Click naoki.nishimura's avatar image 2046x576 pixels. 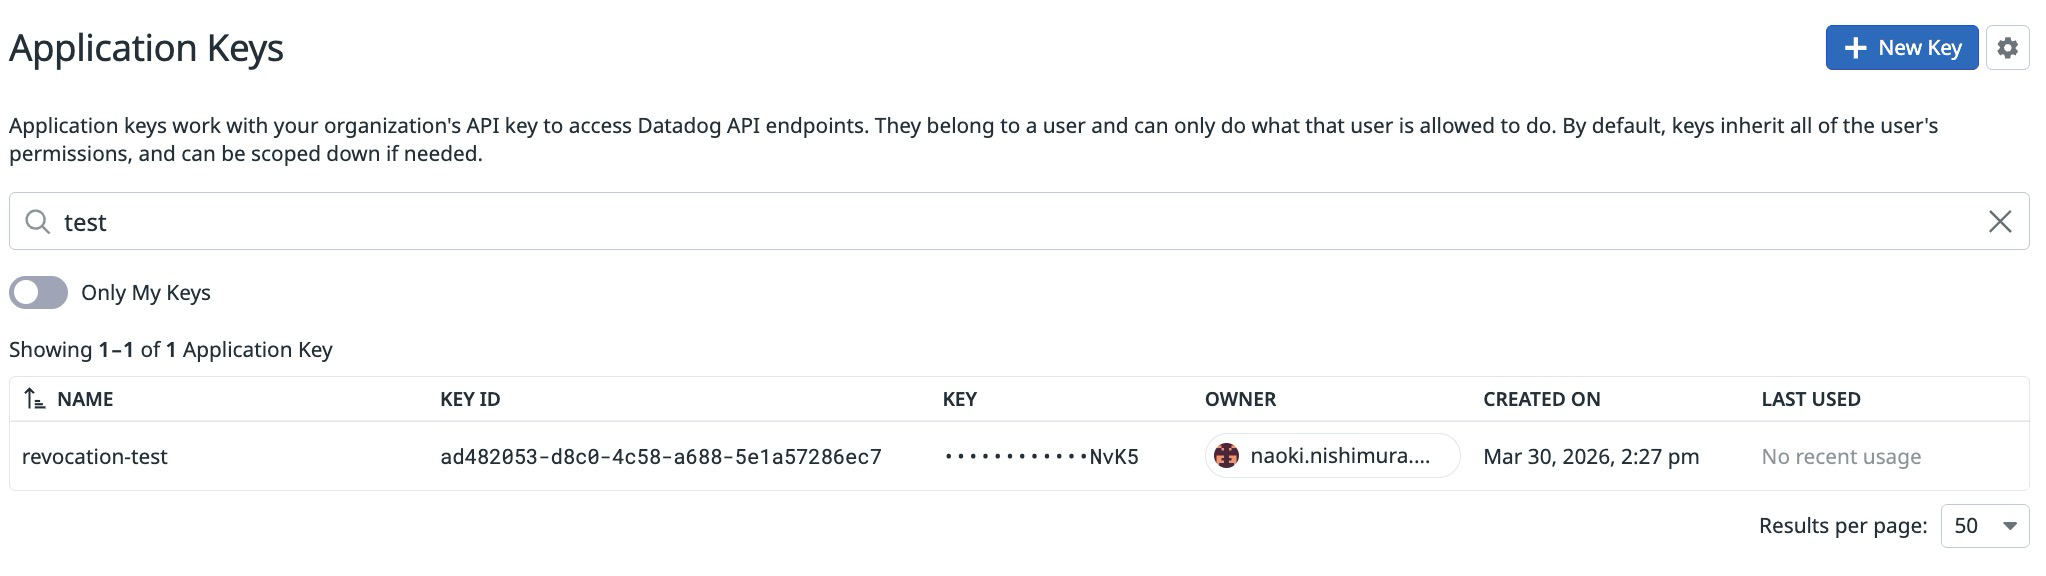pyautogui.click(x=1225, y=456)
